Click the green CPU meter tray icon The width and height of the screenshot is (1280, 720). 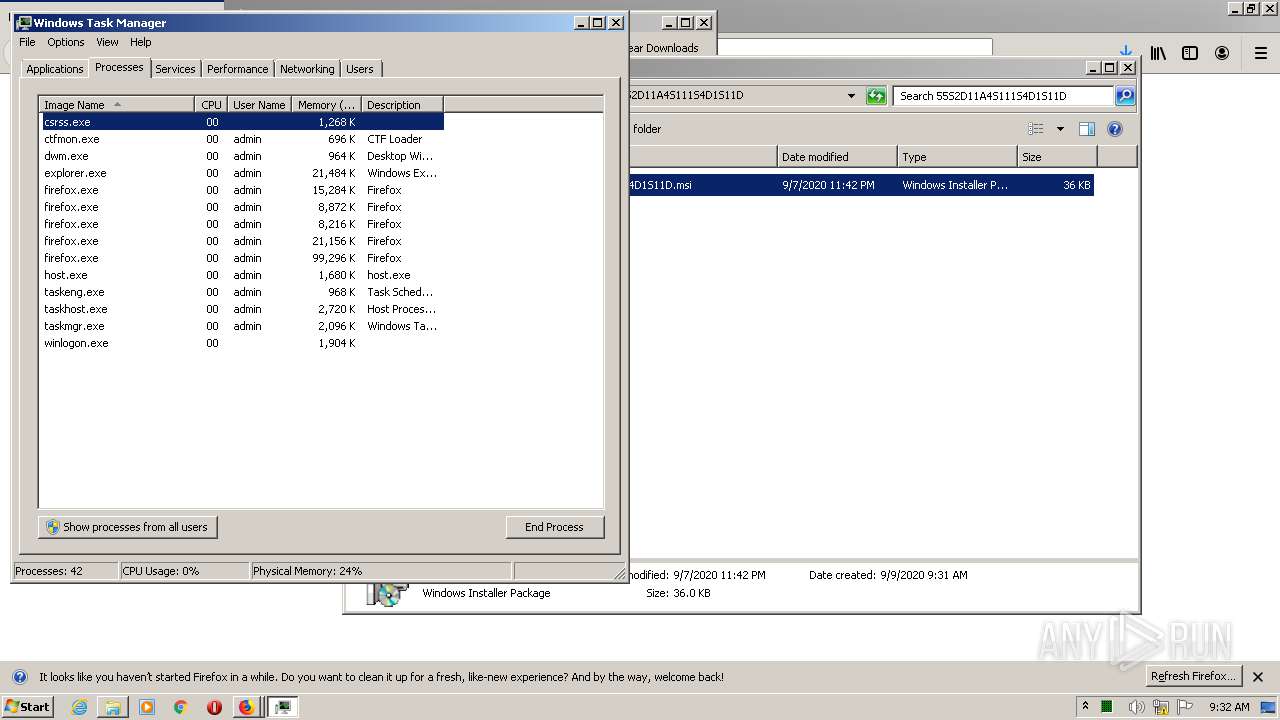pyautogui.click(x=1107, y=706)
